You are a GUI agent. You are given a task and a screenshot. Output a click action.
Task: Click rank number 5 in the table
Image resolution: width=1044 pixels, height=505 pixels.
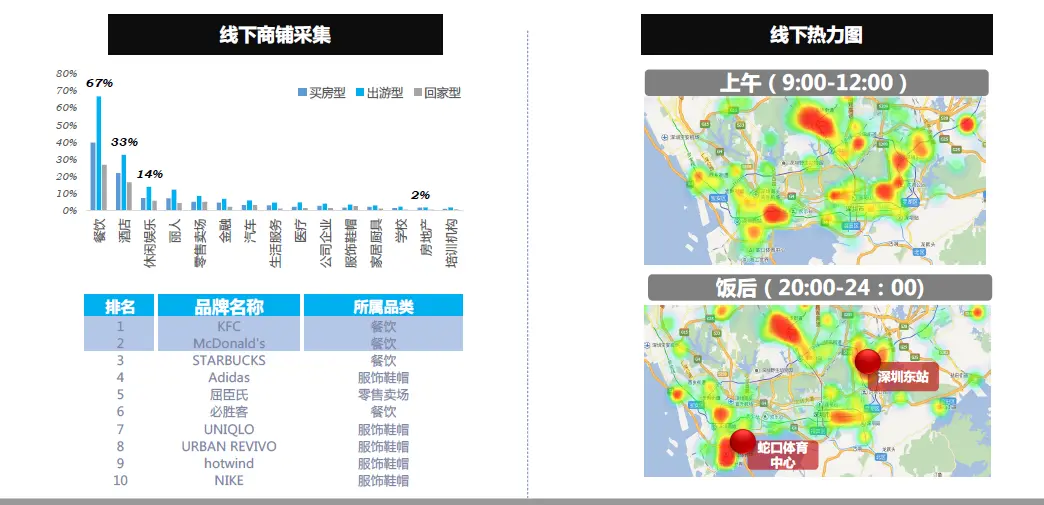[120, 394]
